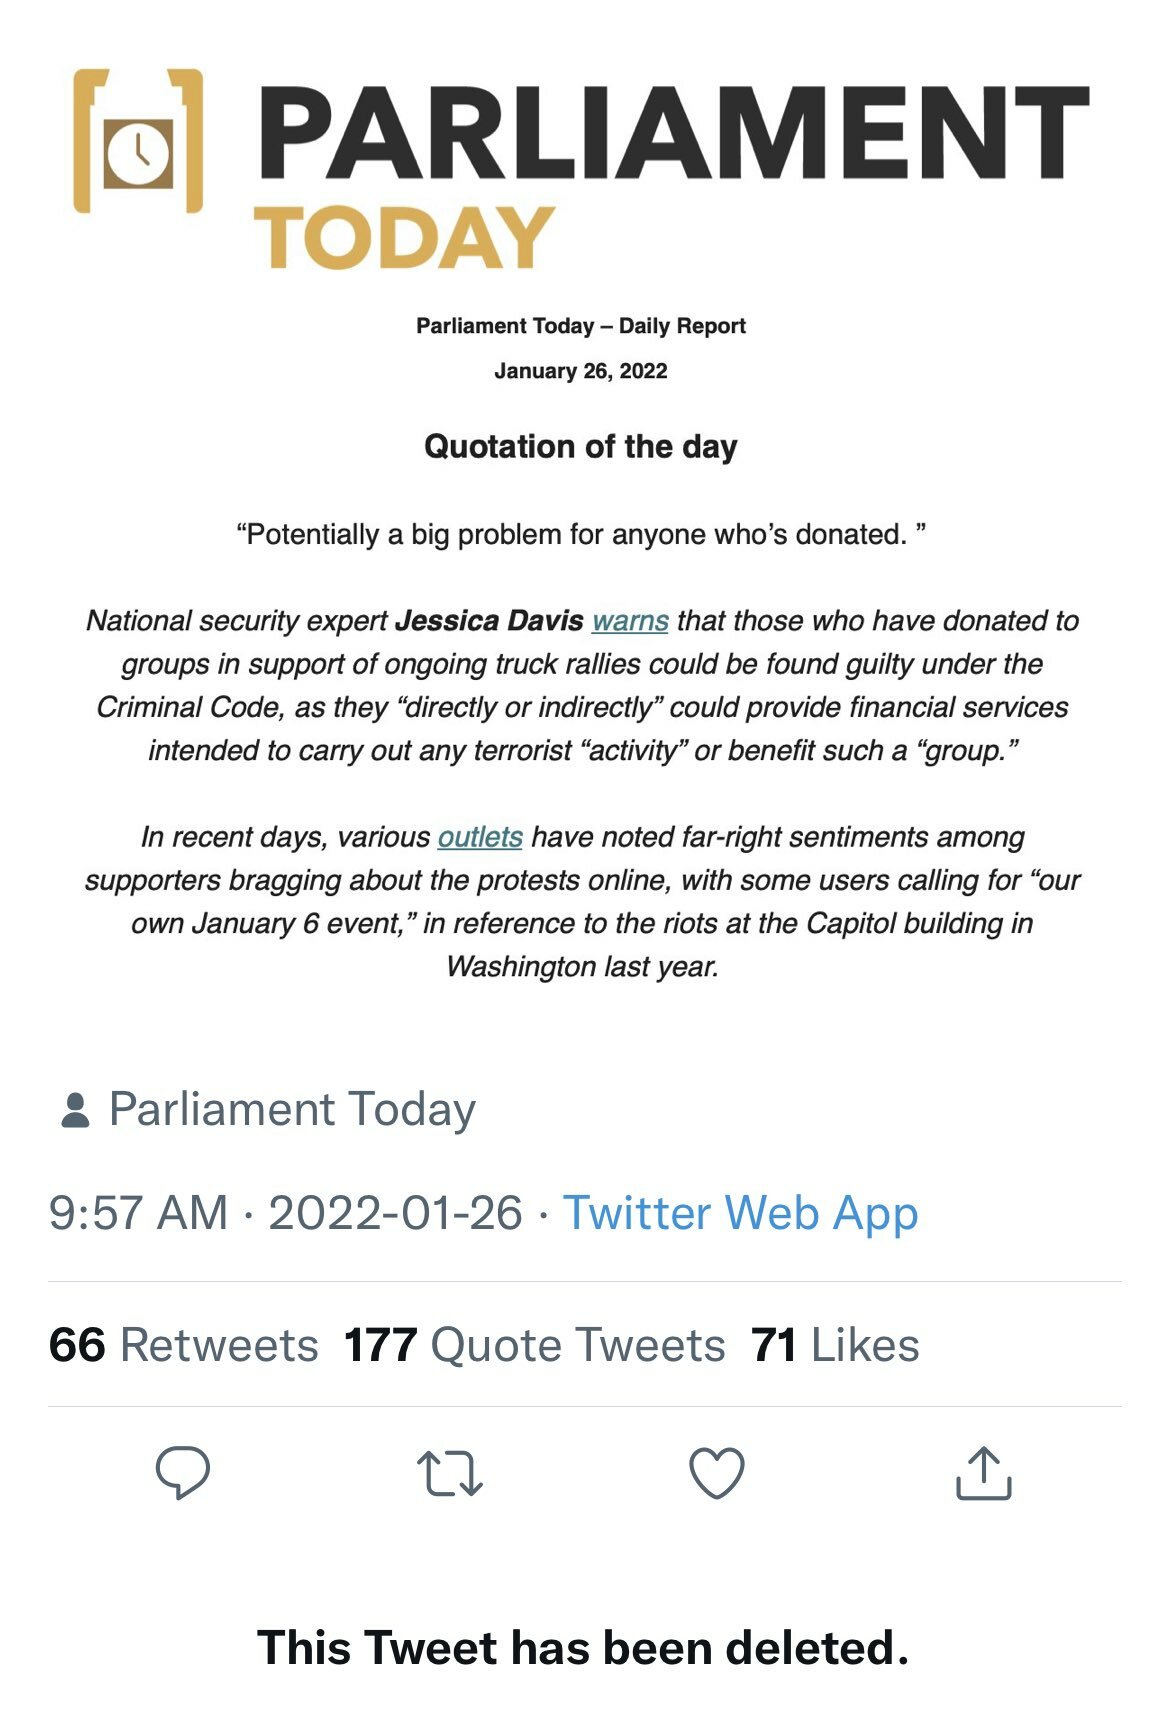Open the share upload icon
This screenshot has height=1714, width=1170.
(984, 1473)
